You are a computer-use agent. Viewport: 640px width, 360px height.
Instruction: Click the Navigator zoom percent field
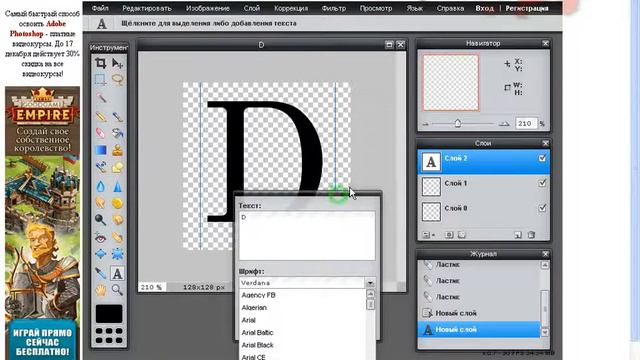[526, 123]
